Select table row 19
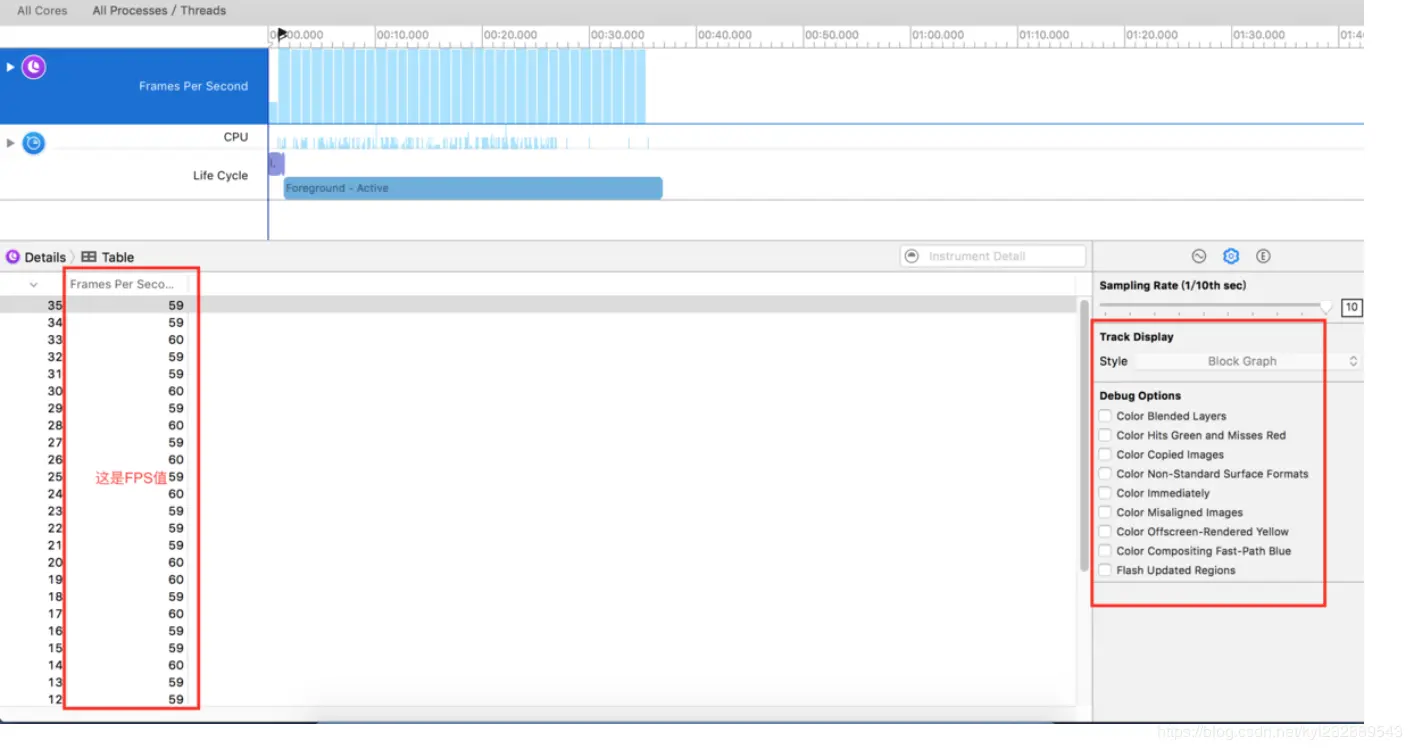The width and height of the screenshot is (1412, 750). pos(538,579)
